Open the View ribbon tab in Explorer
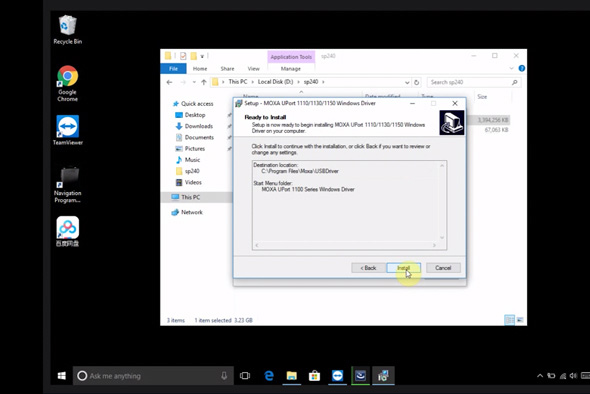Viewport: 590px width, 394px height. click(x=254, y=68)
